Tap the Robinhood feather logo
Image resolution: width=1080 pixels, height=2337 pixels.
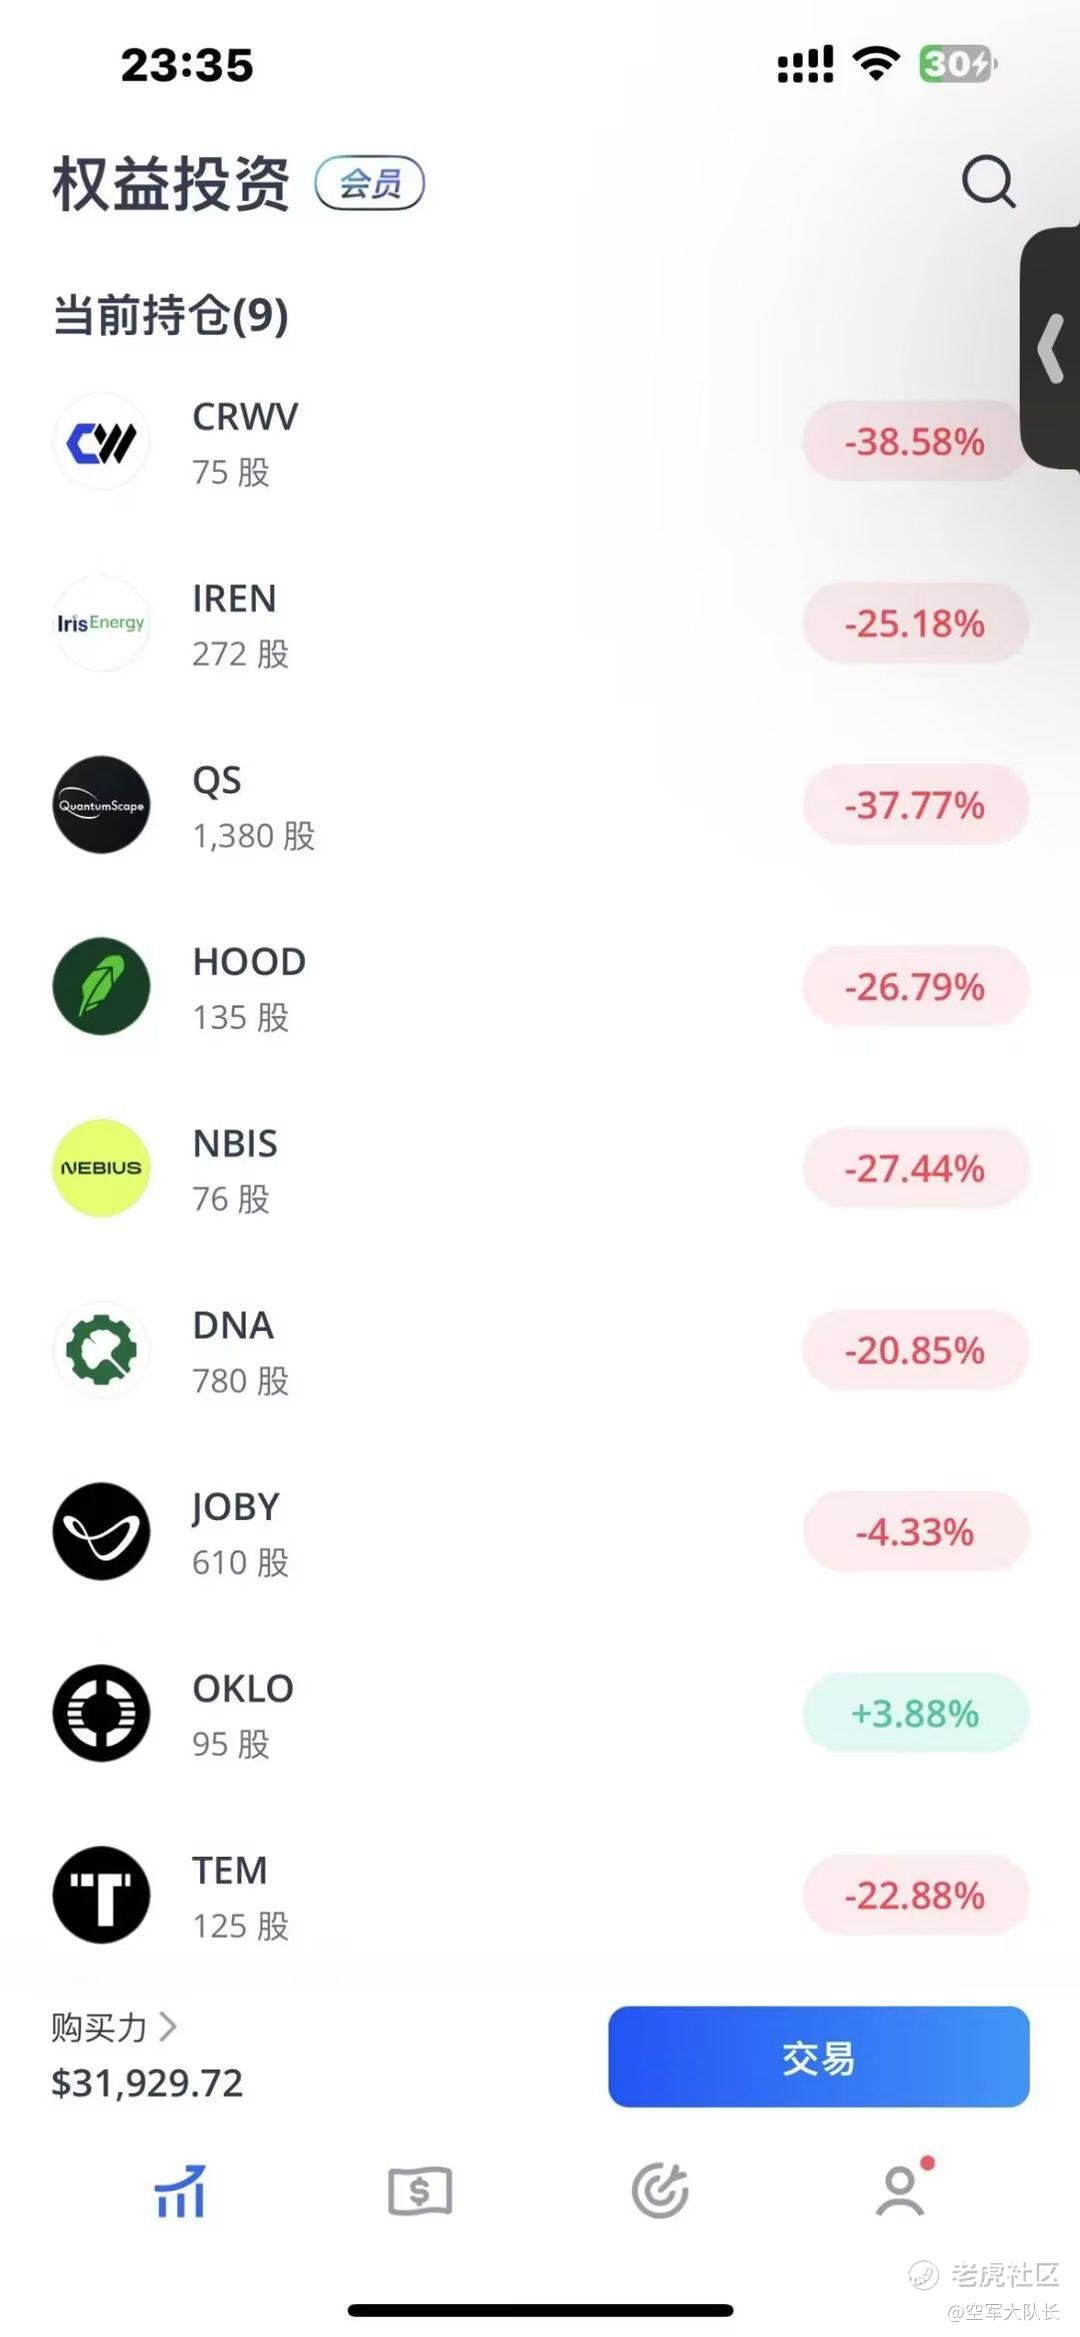pos(101,986)
